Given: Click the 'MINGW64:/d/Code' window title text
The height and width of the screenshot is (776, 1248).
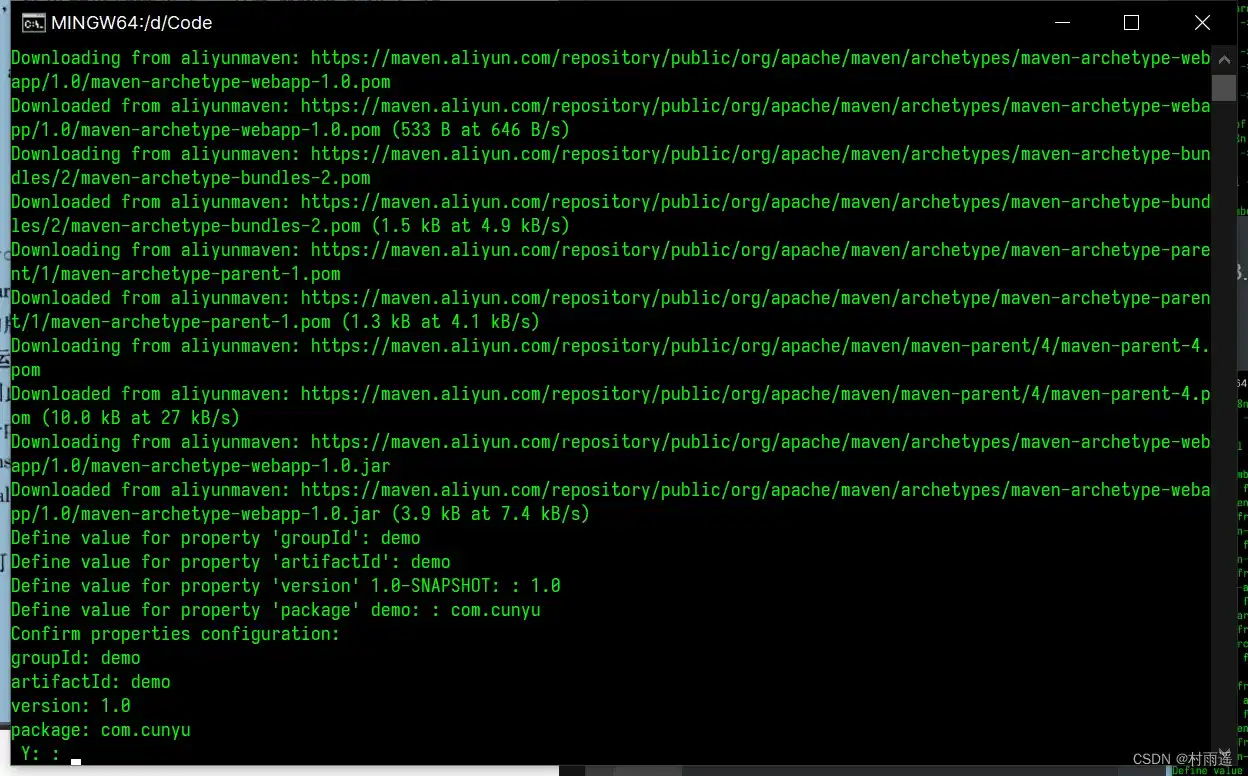Looking at the screenshot, I should coord(132,23).
